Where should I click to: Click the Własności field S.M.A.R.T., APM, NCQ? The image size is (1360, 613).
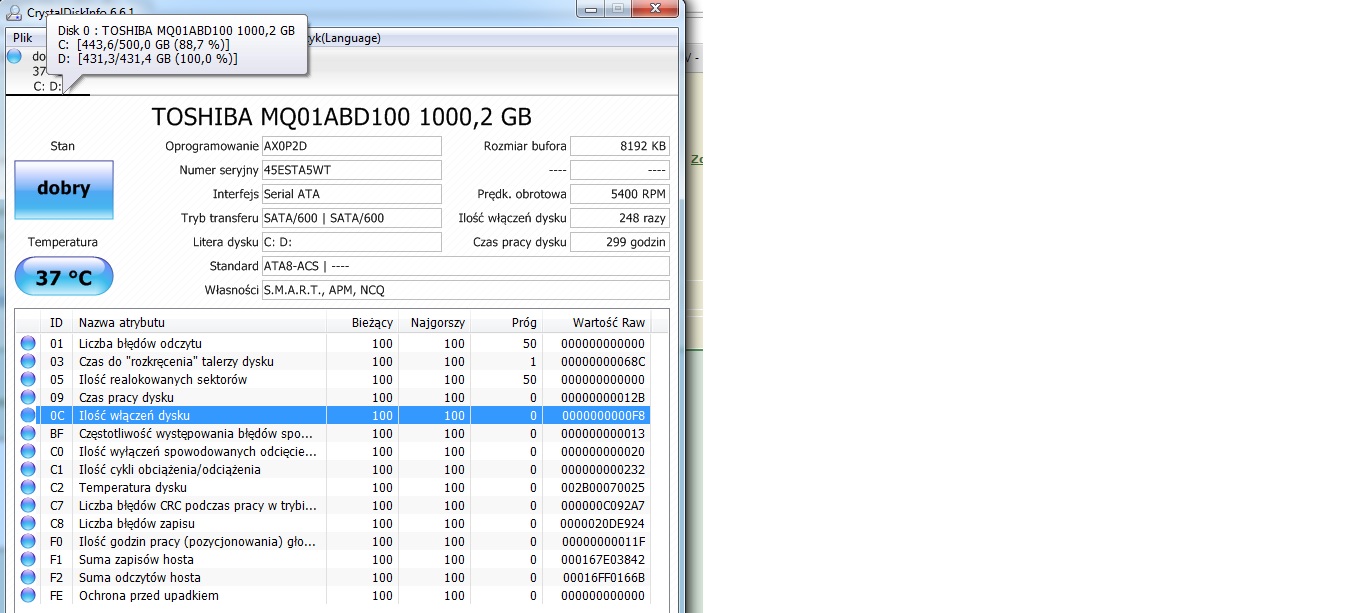(x=465, y=290)
